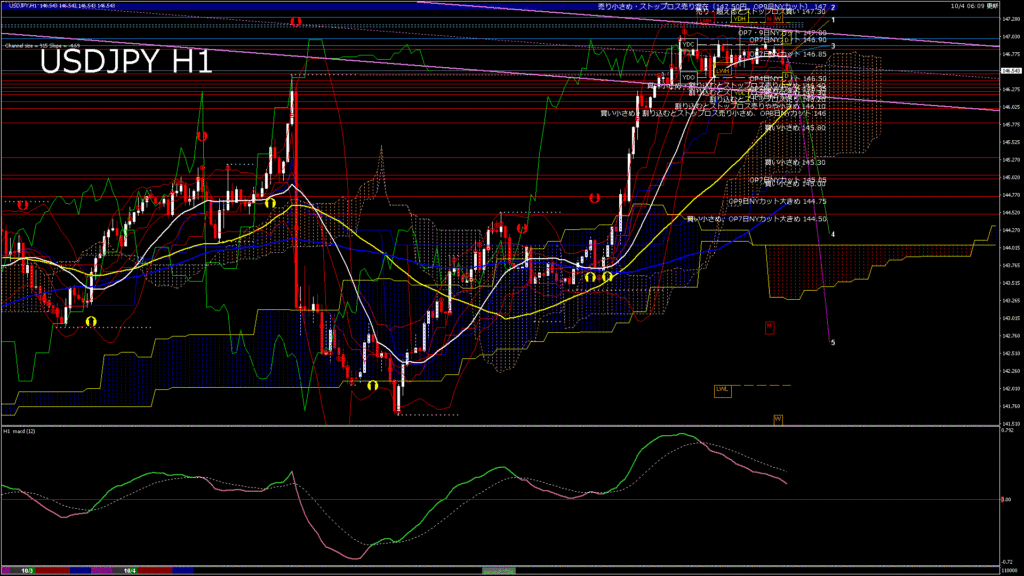Select the Channel size info text

coord(40,46)
